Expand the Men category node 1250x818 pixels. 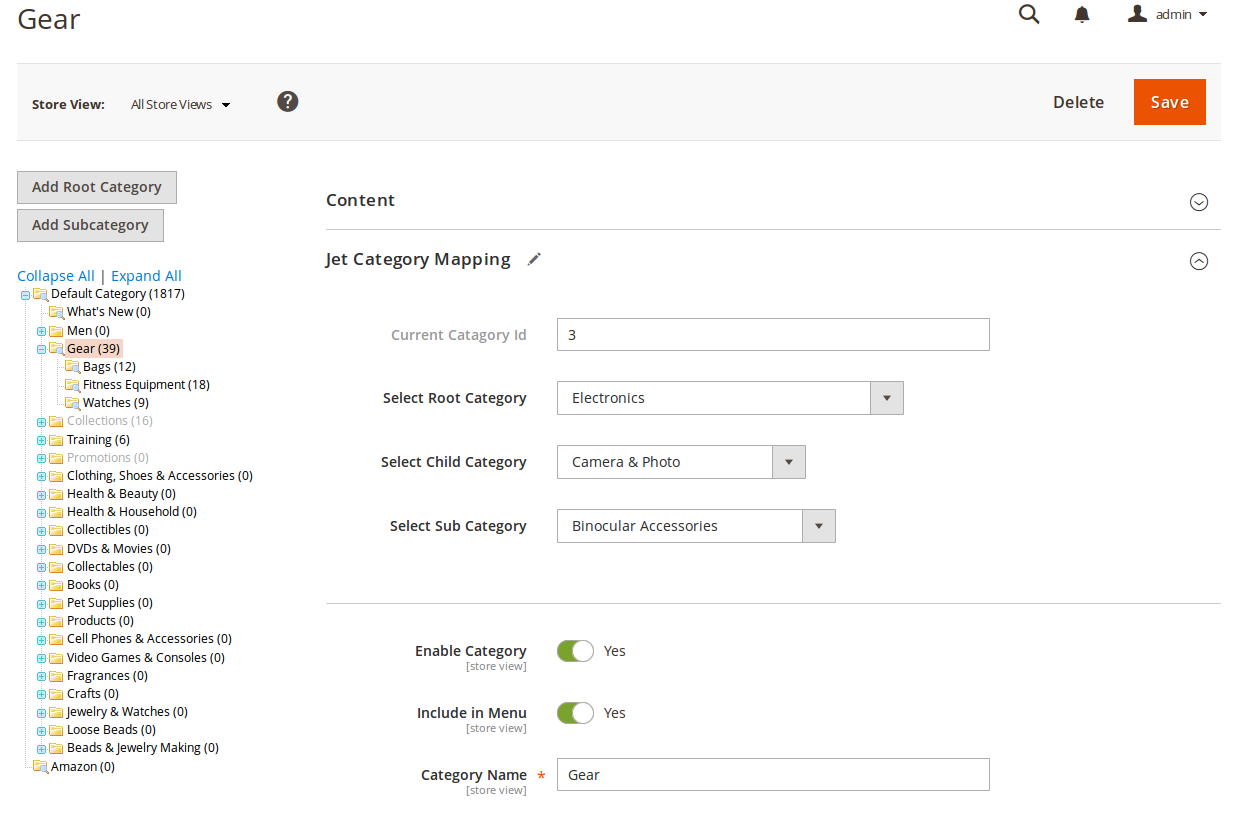pos(41,331)
